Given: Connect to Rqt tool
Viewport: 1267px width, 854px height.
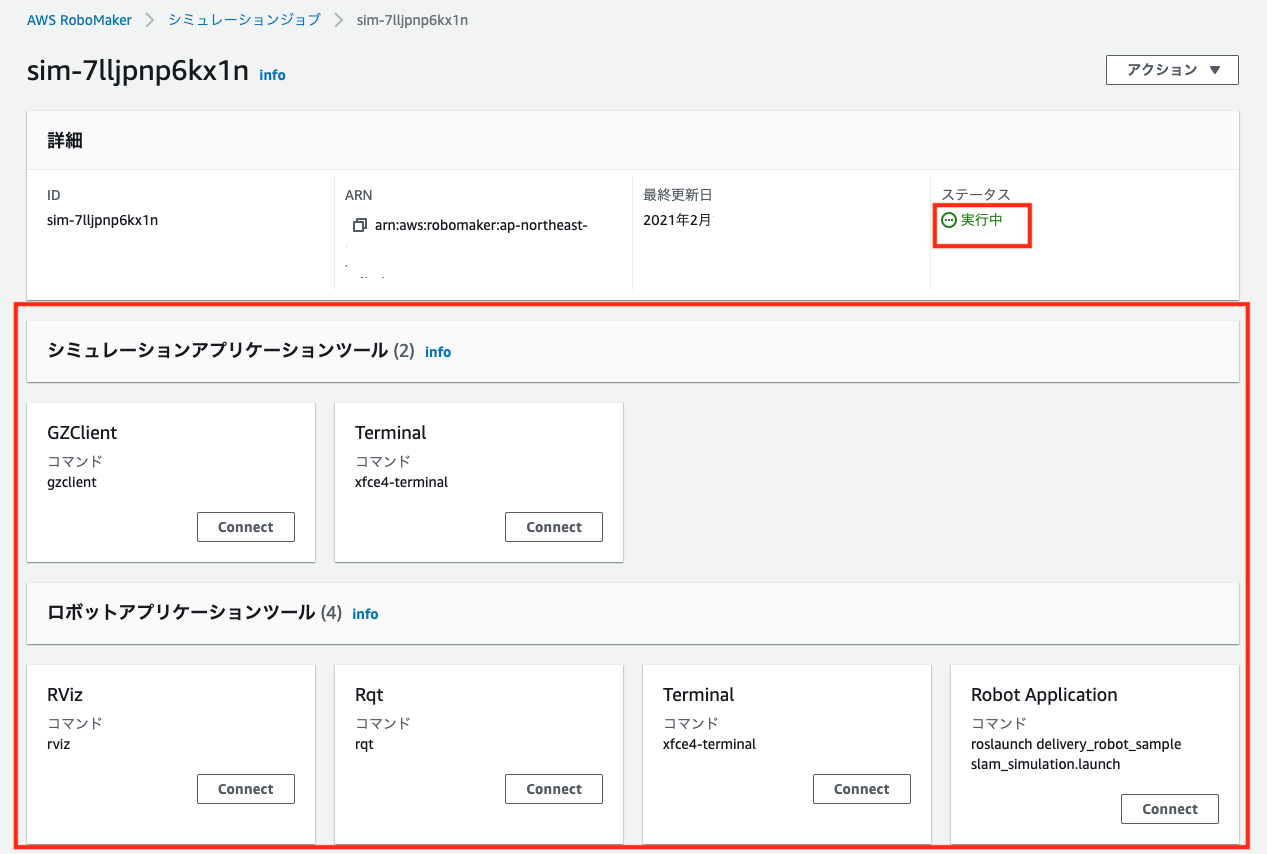Looking at the screenshot, I should (x=554, y=789).
